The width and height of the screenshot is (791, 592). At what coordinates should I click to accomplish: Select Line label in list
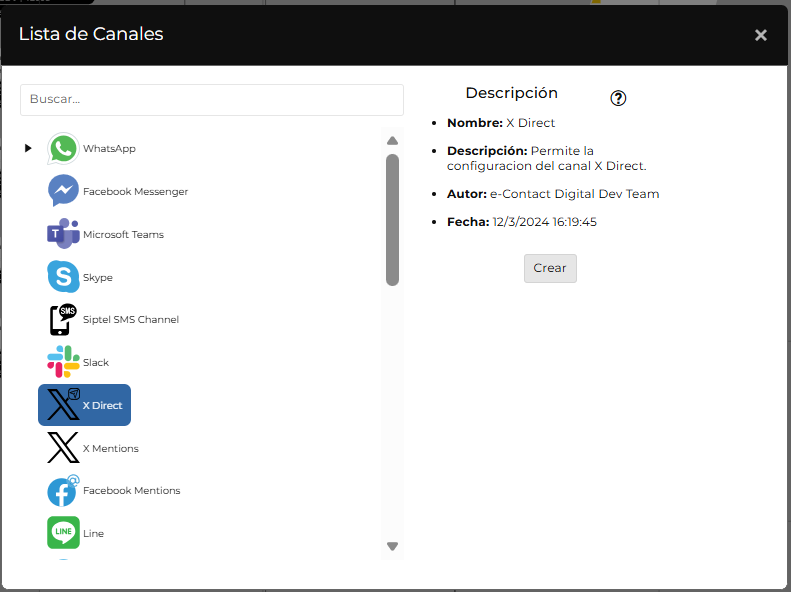(x=93, y=534)
